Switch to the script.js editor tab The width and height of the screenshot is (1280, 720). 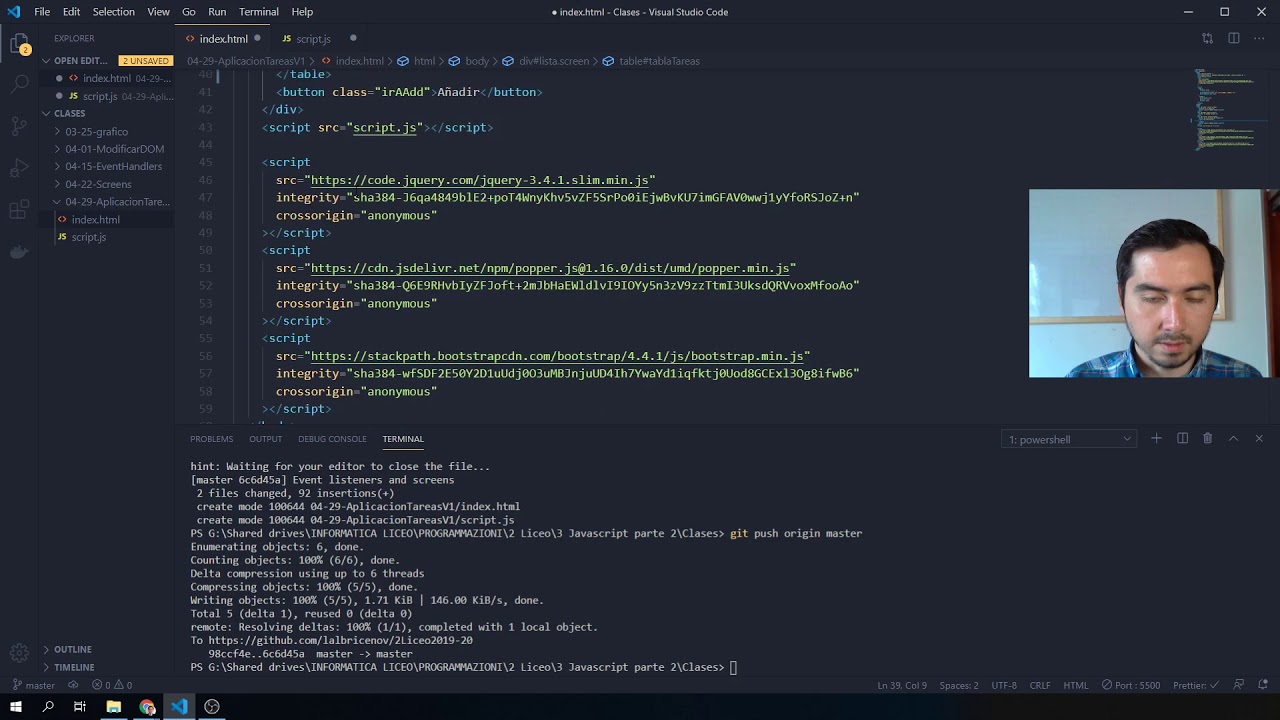[313, 39]
